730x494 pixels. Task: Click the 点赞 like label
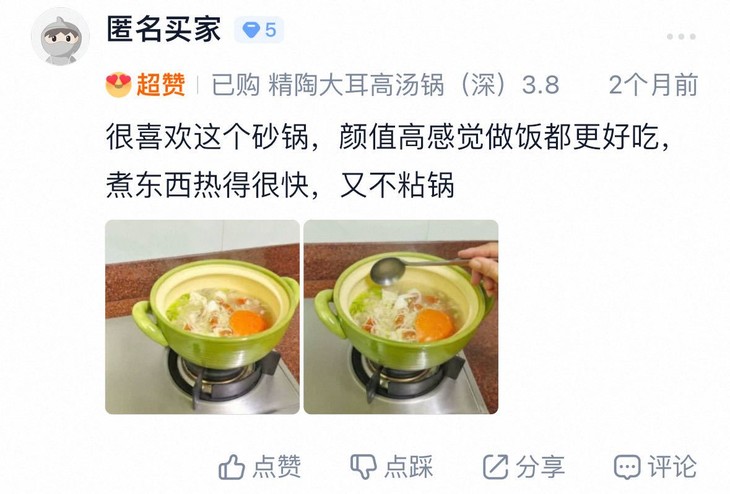pyautogui.click(x=277, y=467)
